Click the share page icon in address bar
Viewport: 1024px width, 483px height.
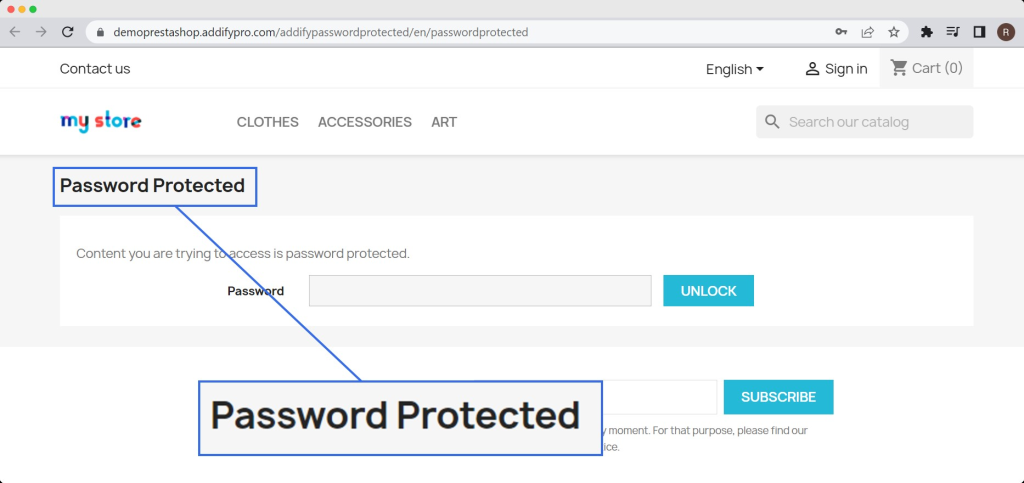867,32
